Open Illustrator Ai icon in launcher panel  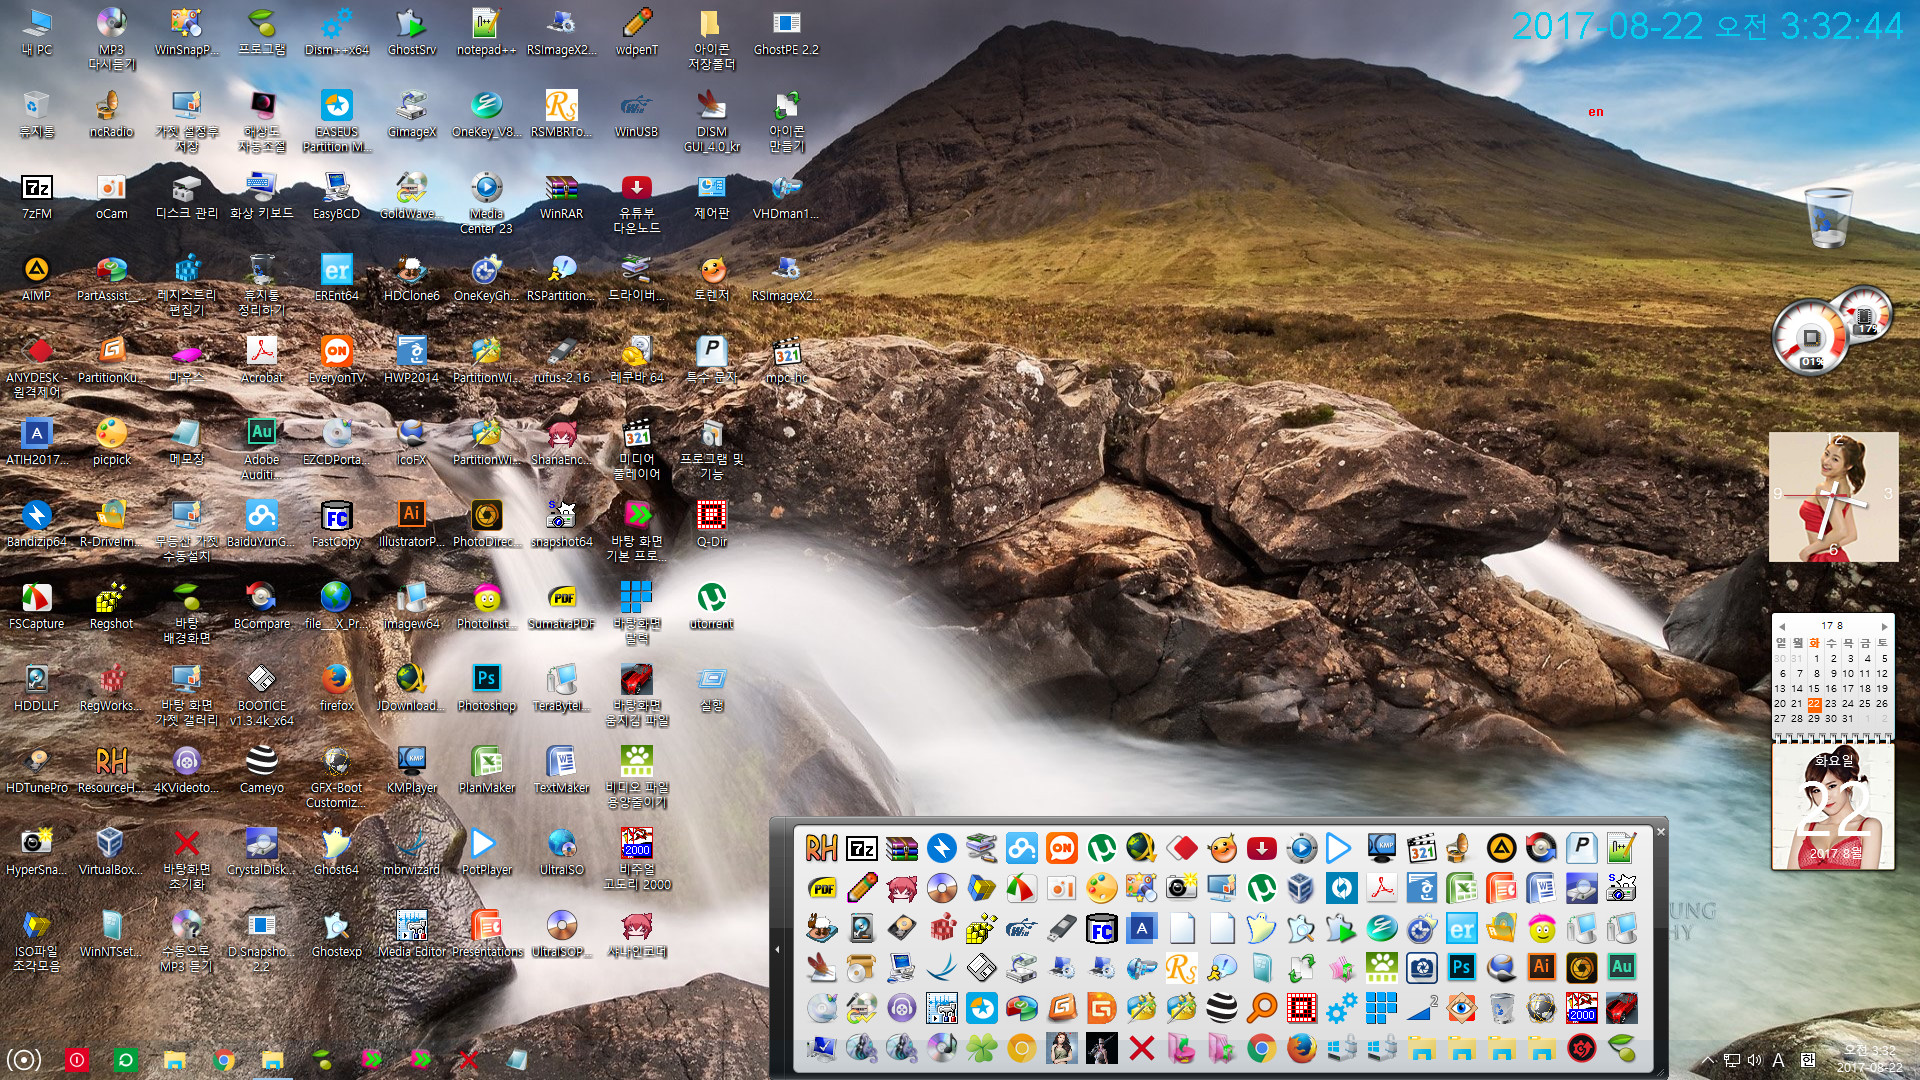[x=1541, y=967]
